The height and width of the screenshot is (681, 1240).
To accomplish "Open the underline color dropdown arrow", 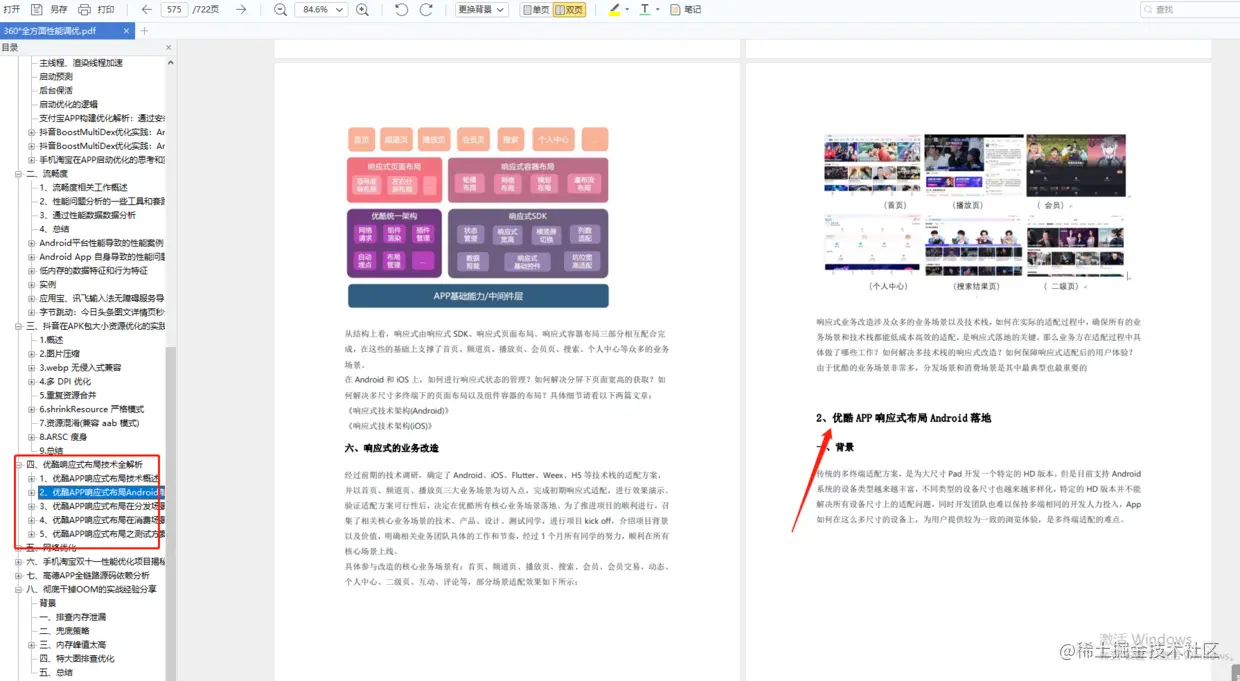I will point(658,9).
